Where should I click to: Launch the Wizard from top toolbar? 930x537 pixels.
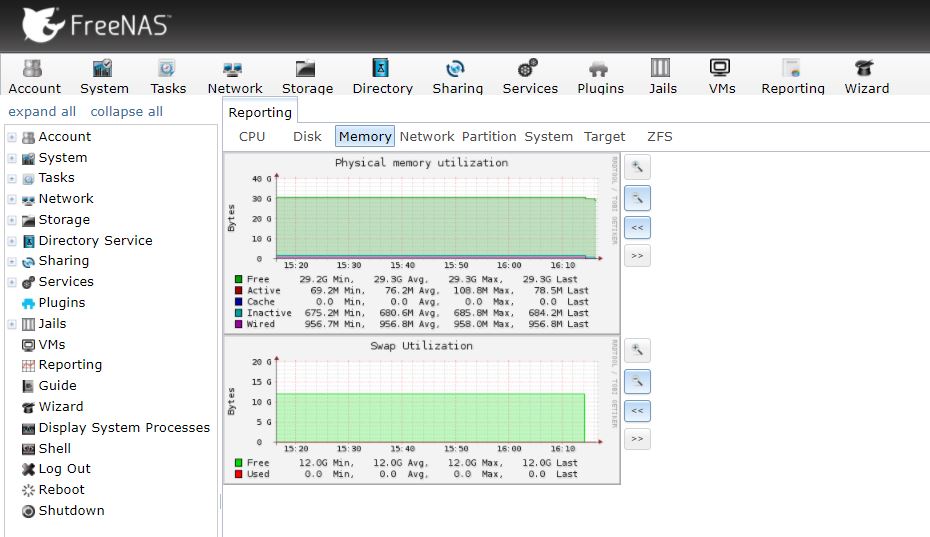click(866, 77)
